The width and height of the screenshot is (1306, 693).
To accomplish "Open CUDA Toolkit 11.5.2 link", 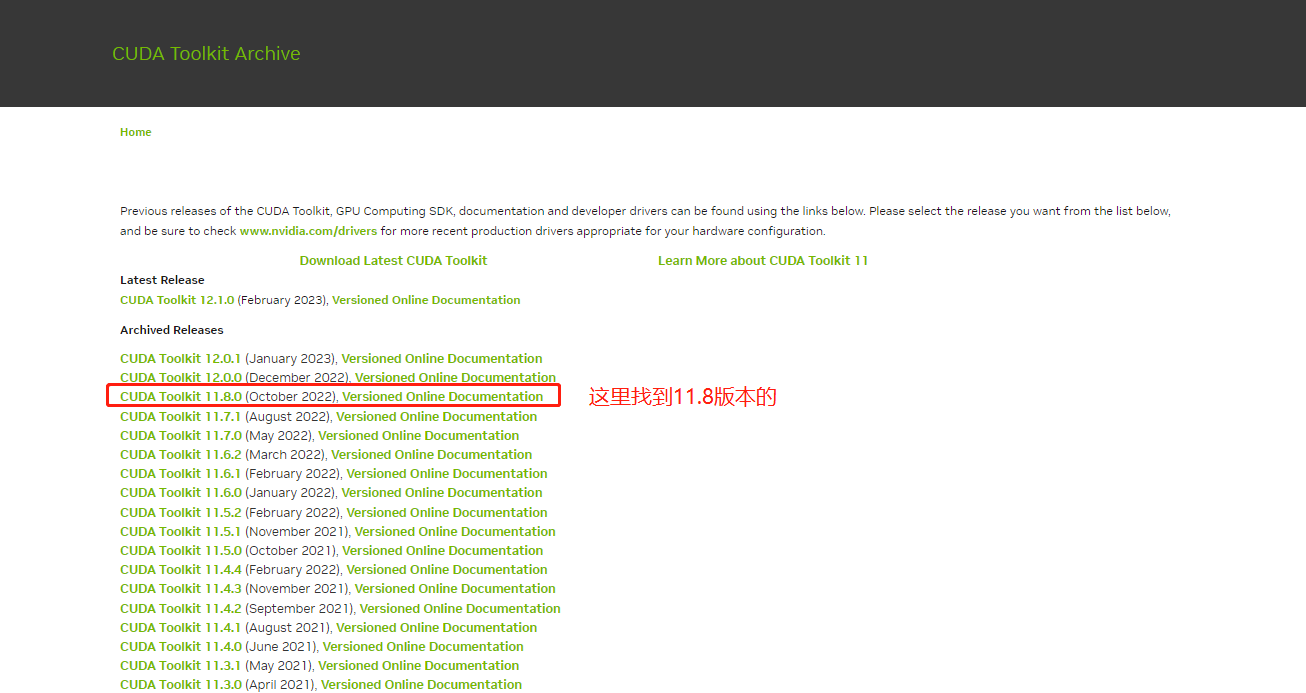I will click(x=181, y=513).
